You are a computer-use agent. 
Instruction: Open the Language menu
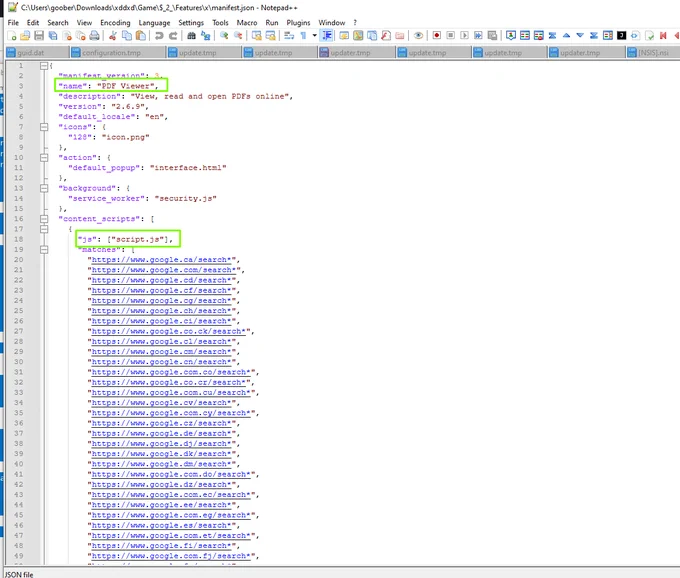154,23
